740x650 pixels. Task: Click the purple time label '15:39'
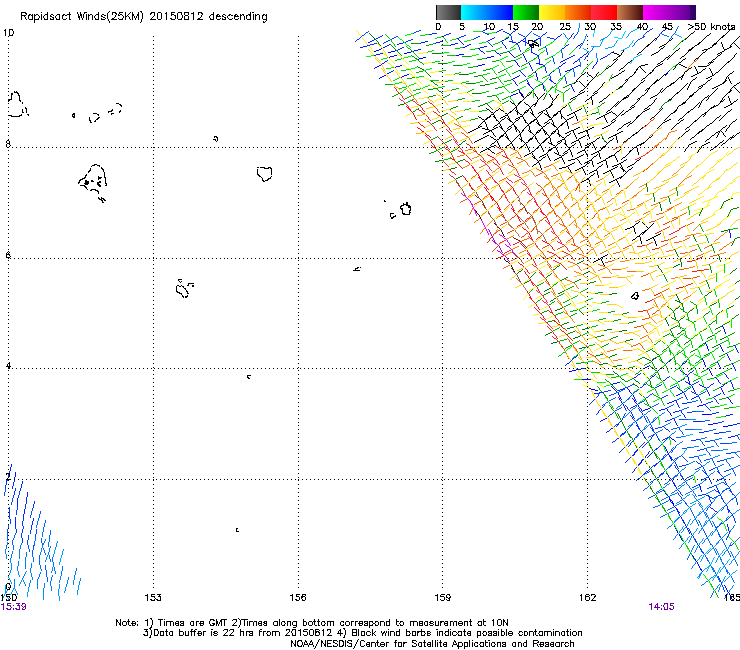(14, 607)
